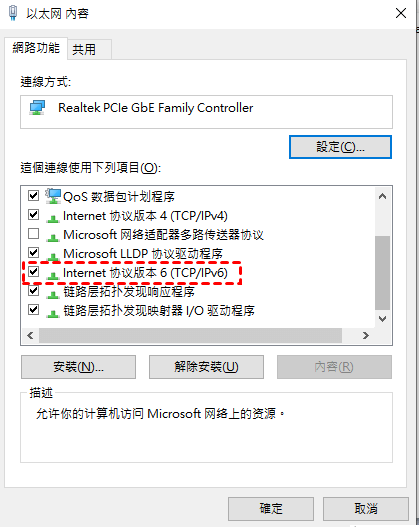Select the 链路层拓扑发现映射器 I/O 驱动程序 item
The height and width of the screenshot is (527, 419).
(x=159, y=311)
